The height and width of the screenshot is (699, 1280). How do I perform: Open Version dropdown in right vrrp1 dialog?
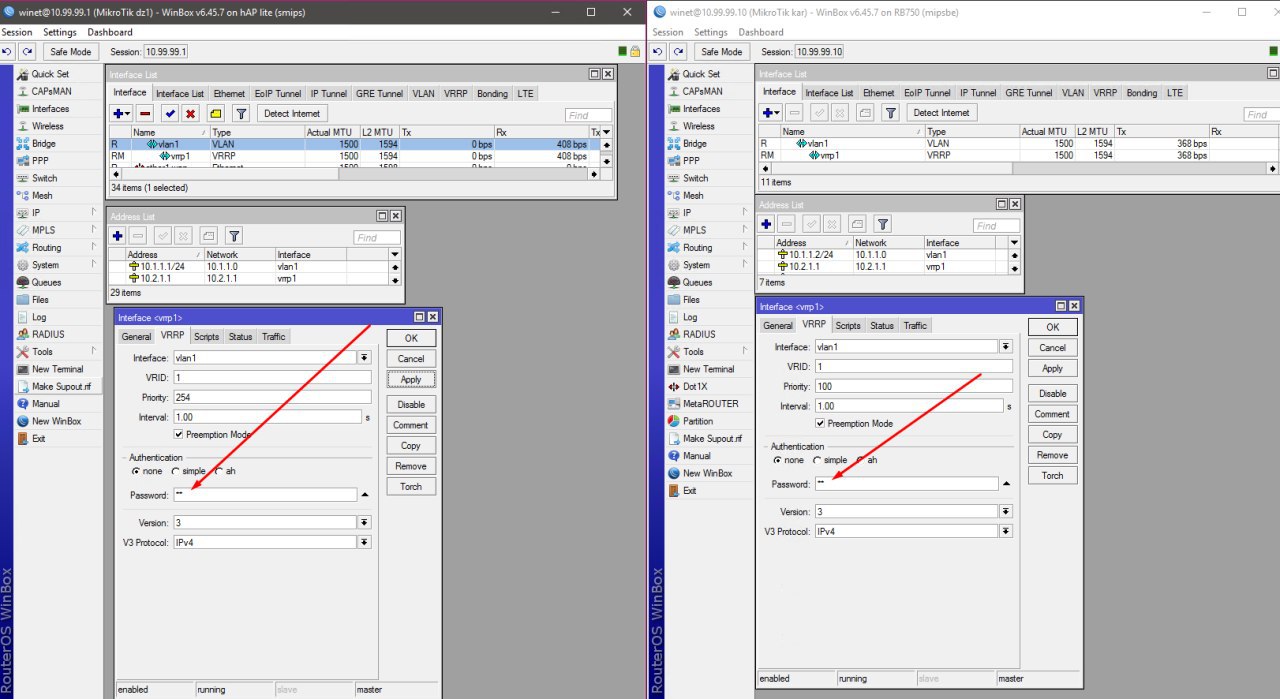(1006, 511)
